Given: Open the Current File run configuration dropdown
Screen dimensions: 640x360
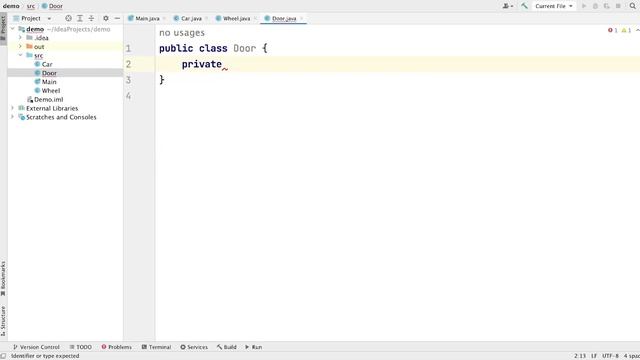Looking at the screenshot, I should coord(554,6).
